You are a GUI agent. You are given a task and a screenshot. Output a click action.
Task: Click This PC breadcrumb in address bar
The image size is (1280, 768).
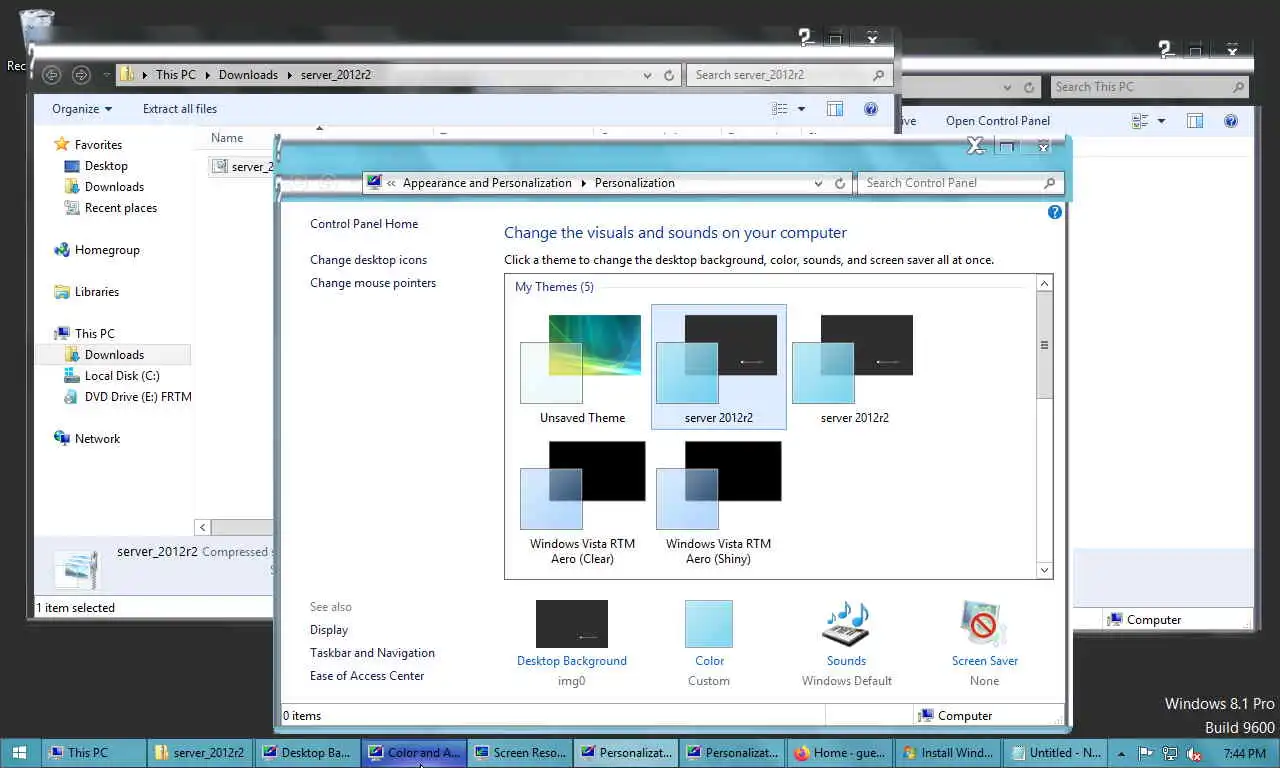175,75
